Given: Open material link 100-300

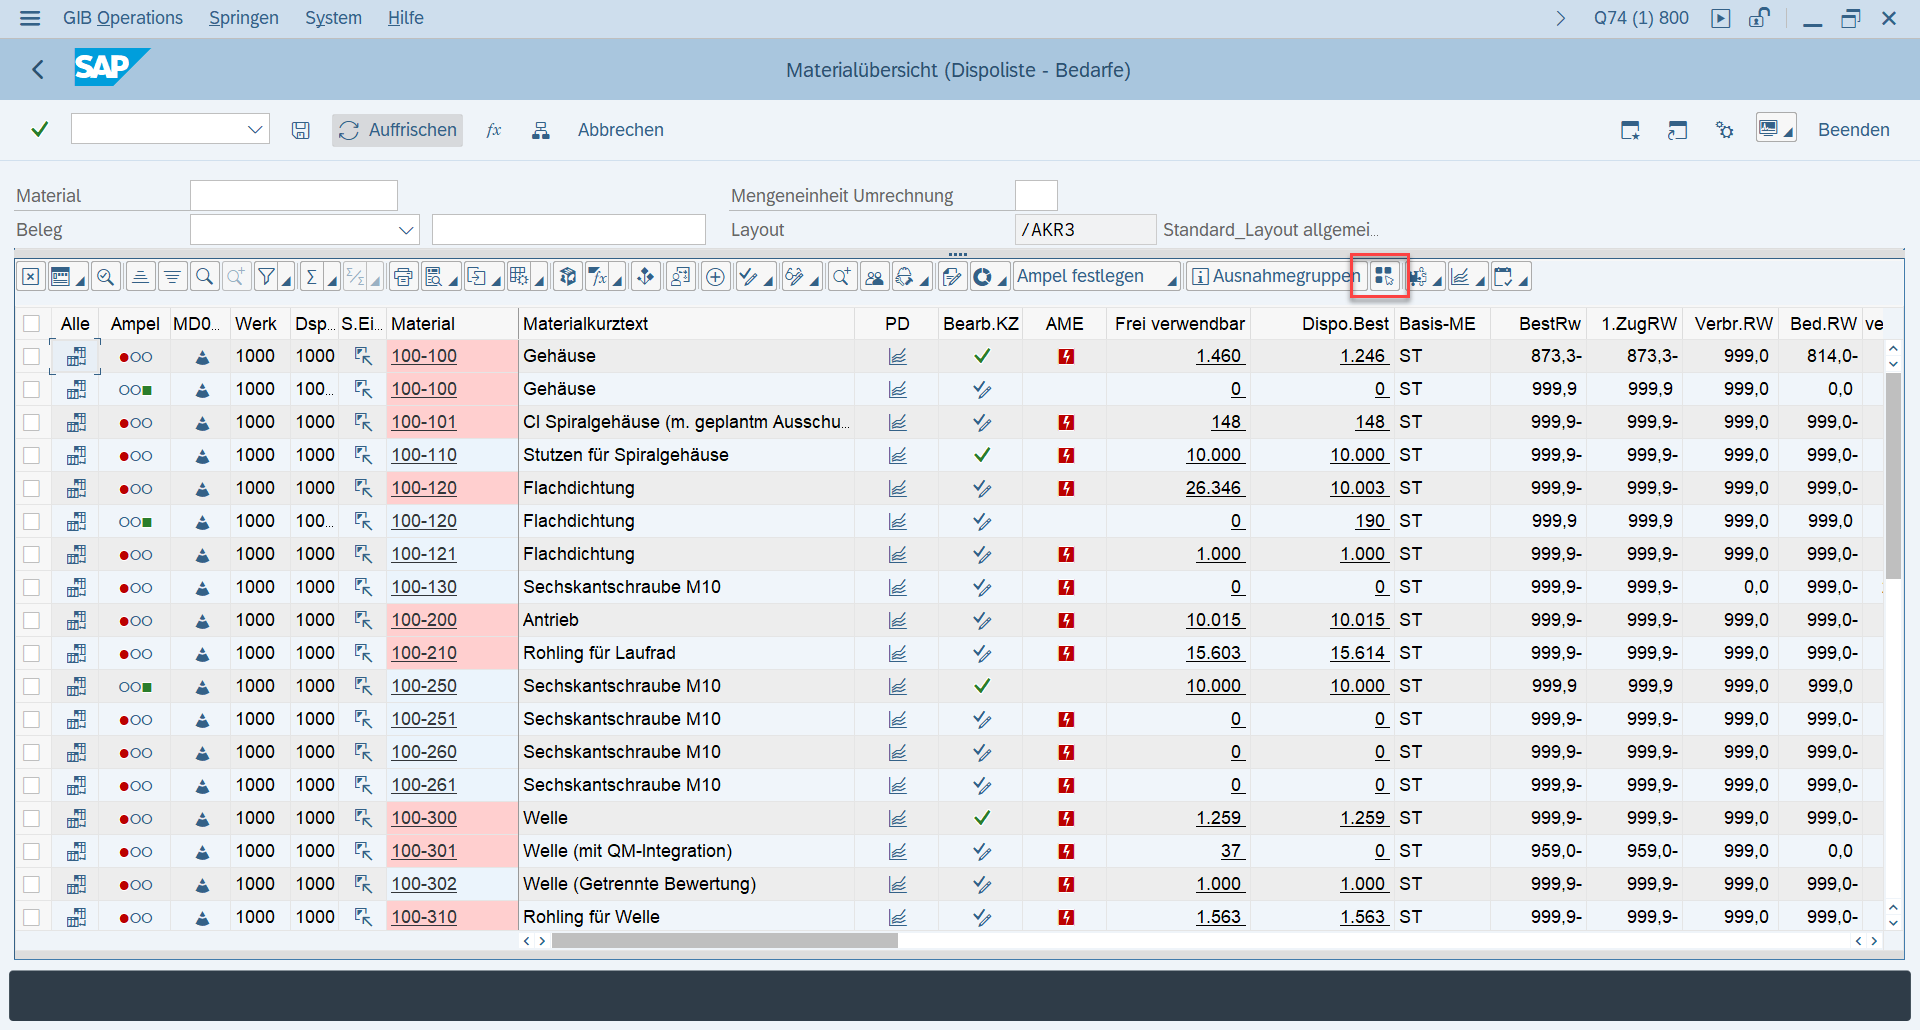Looking at the screenshot, I should [424, 818].
